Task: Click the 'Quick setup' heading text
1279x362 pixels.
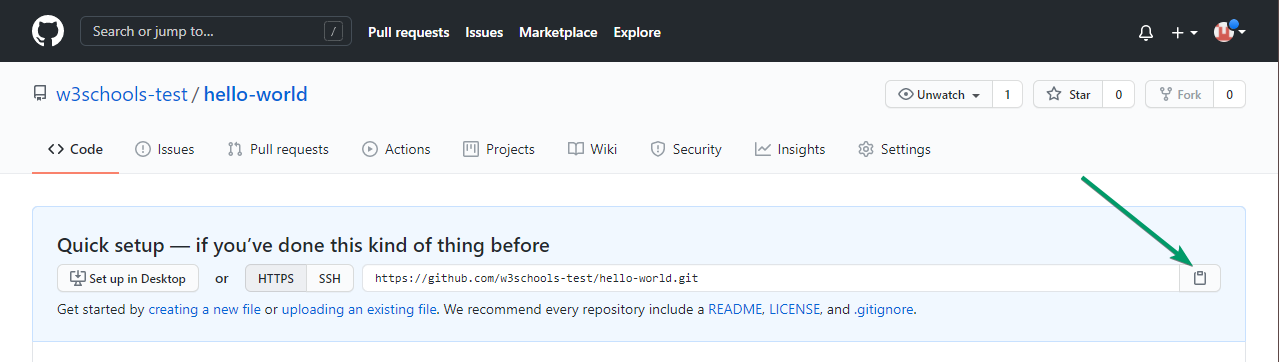Action: coord(303,245)
